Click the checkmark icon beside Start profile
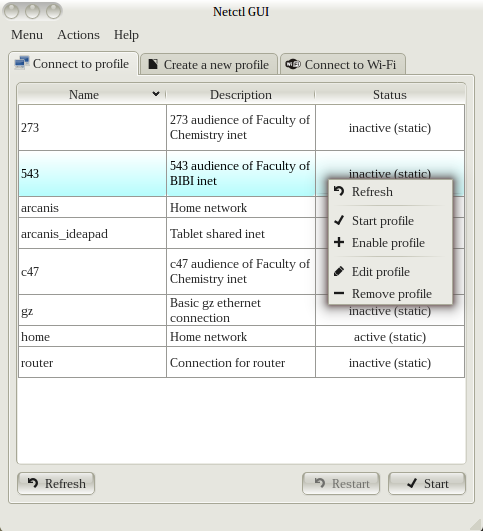Viewport: 483px width, 531px height. pos(339,220)
